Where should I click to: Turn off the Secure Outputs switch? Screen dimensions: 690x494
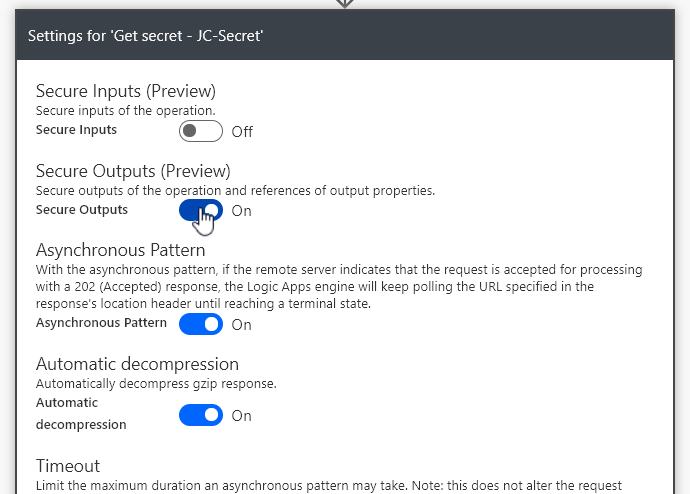click(x=200, y=210)
